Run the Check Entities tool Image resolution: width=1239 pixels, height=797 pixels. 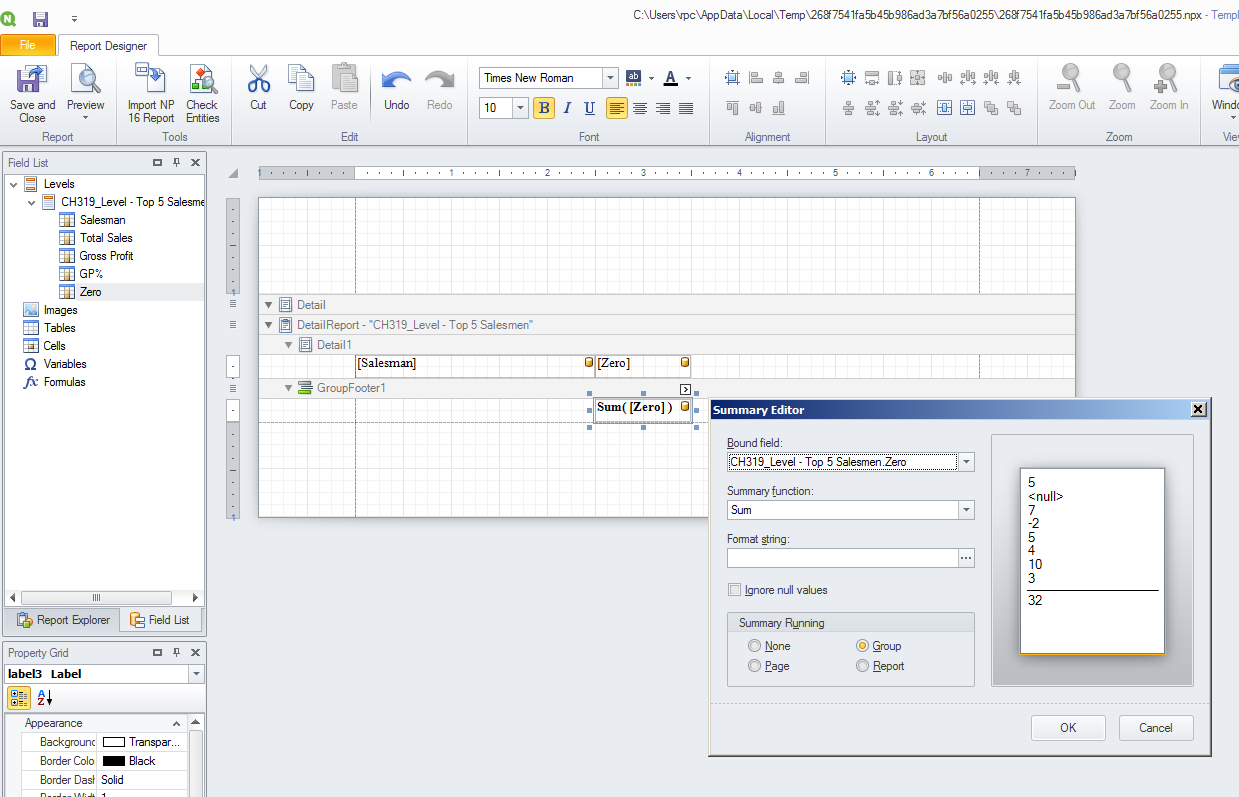tap(202, 80)
